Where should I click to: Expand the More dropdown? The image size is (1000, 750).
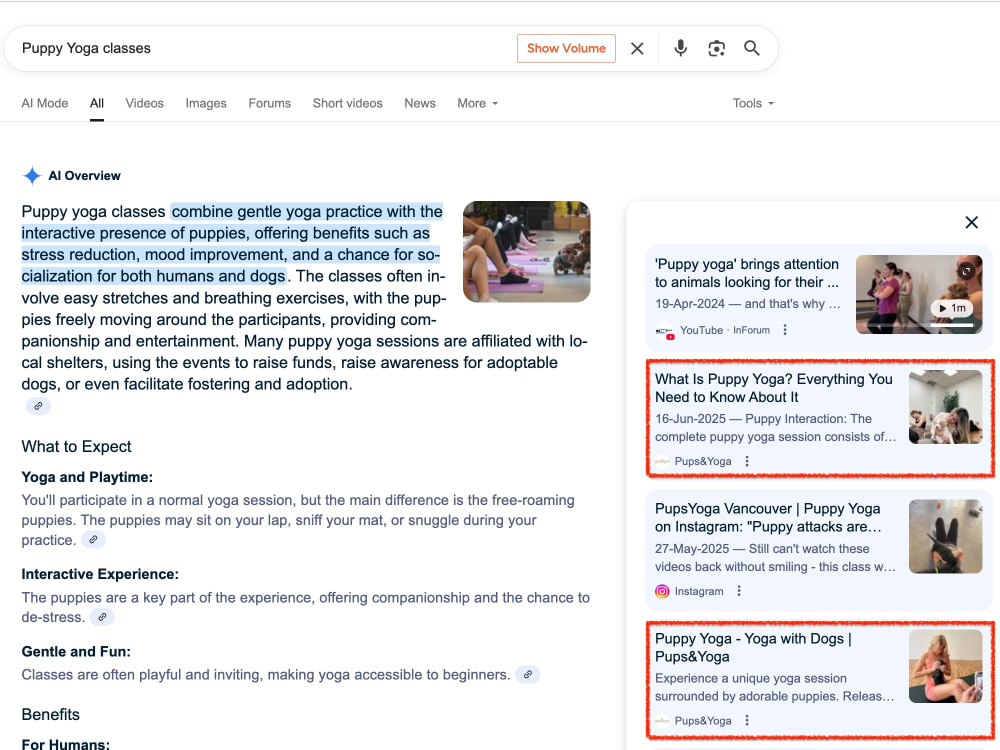(477, 103)
